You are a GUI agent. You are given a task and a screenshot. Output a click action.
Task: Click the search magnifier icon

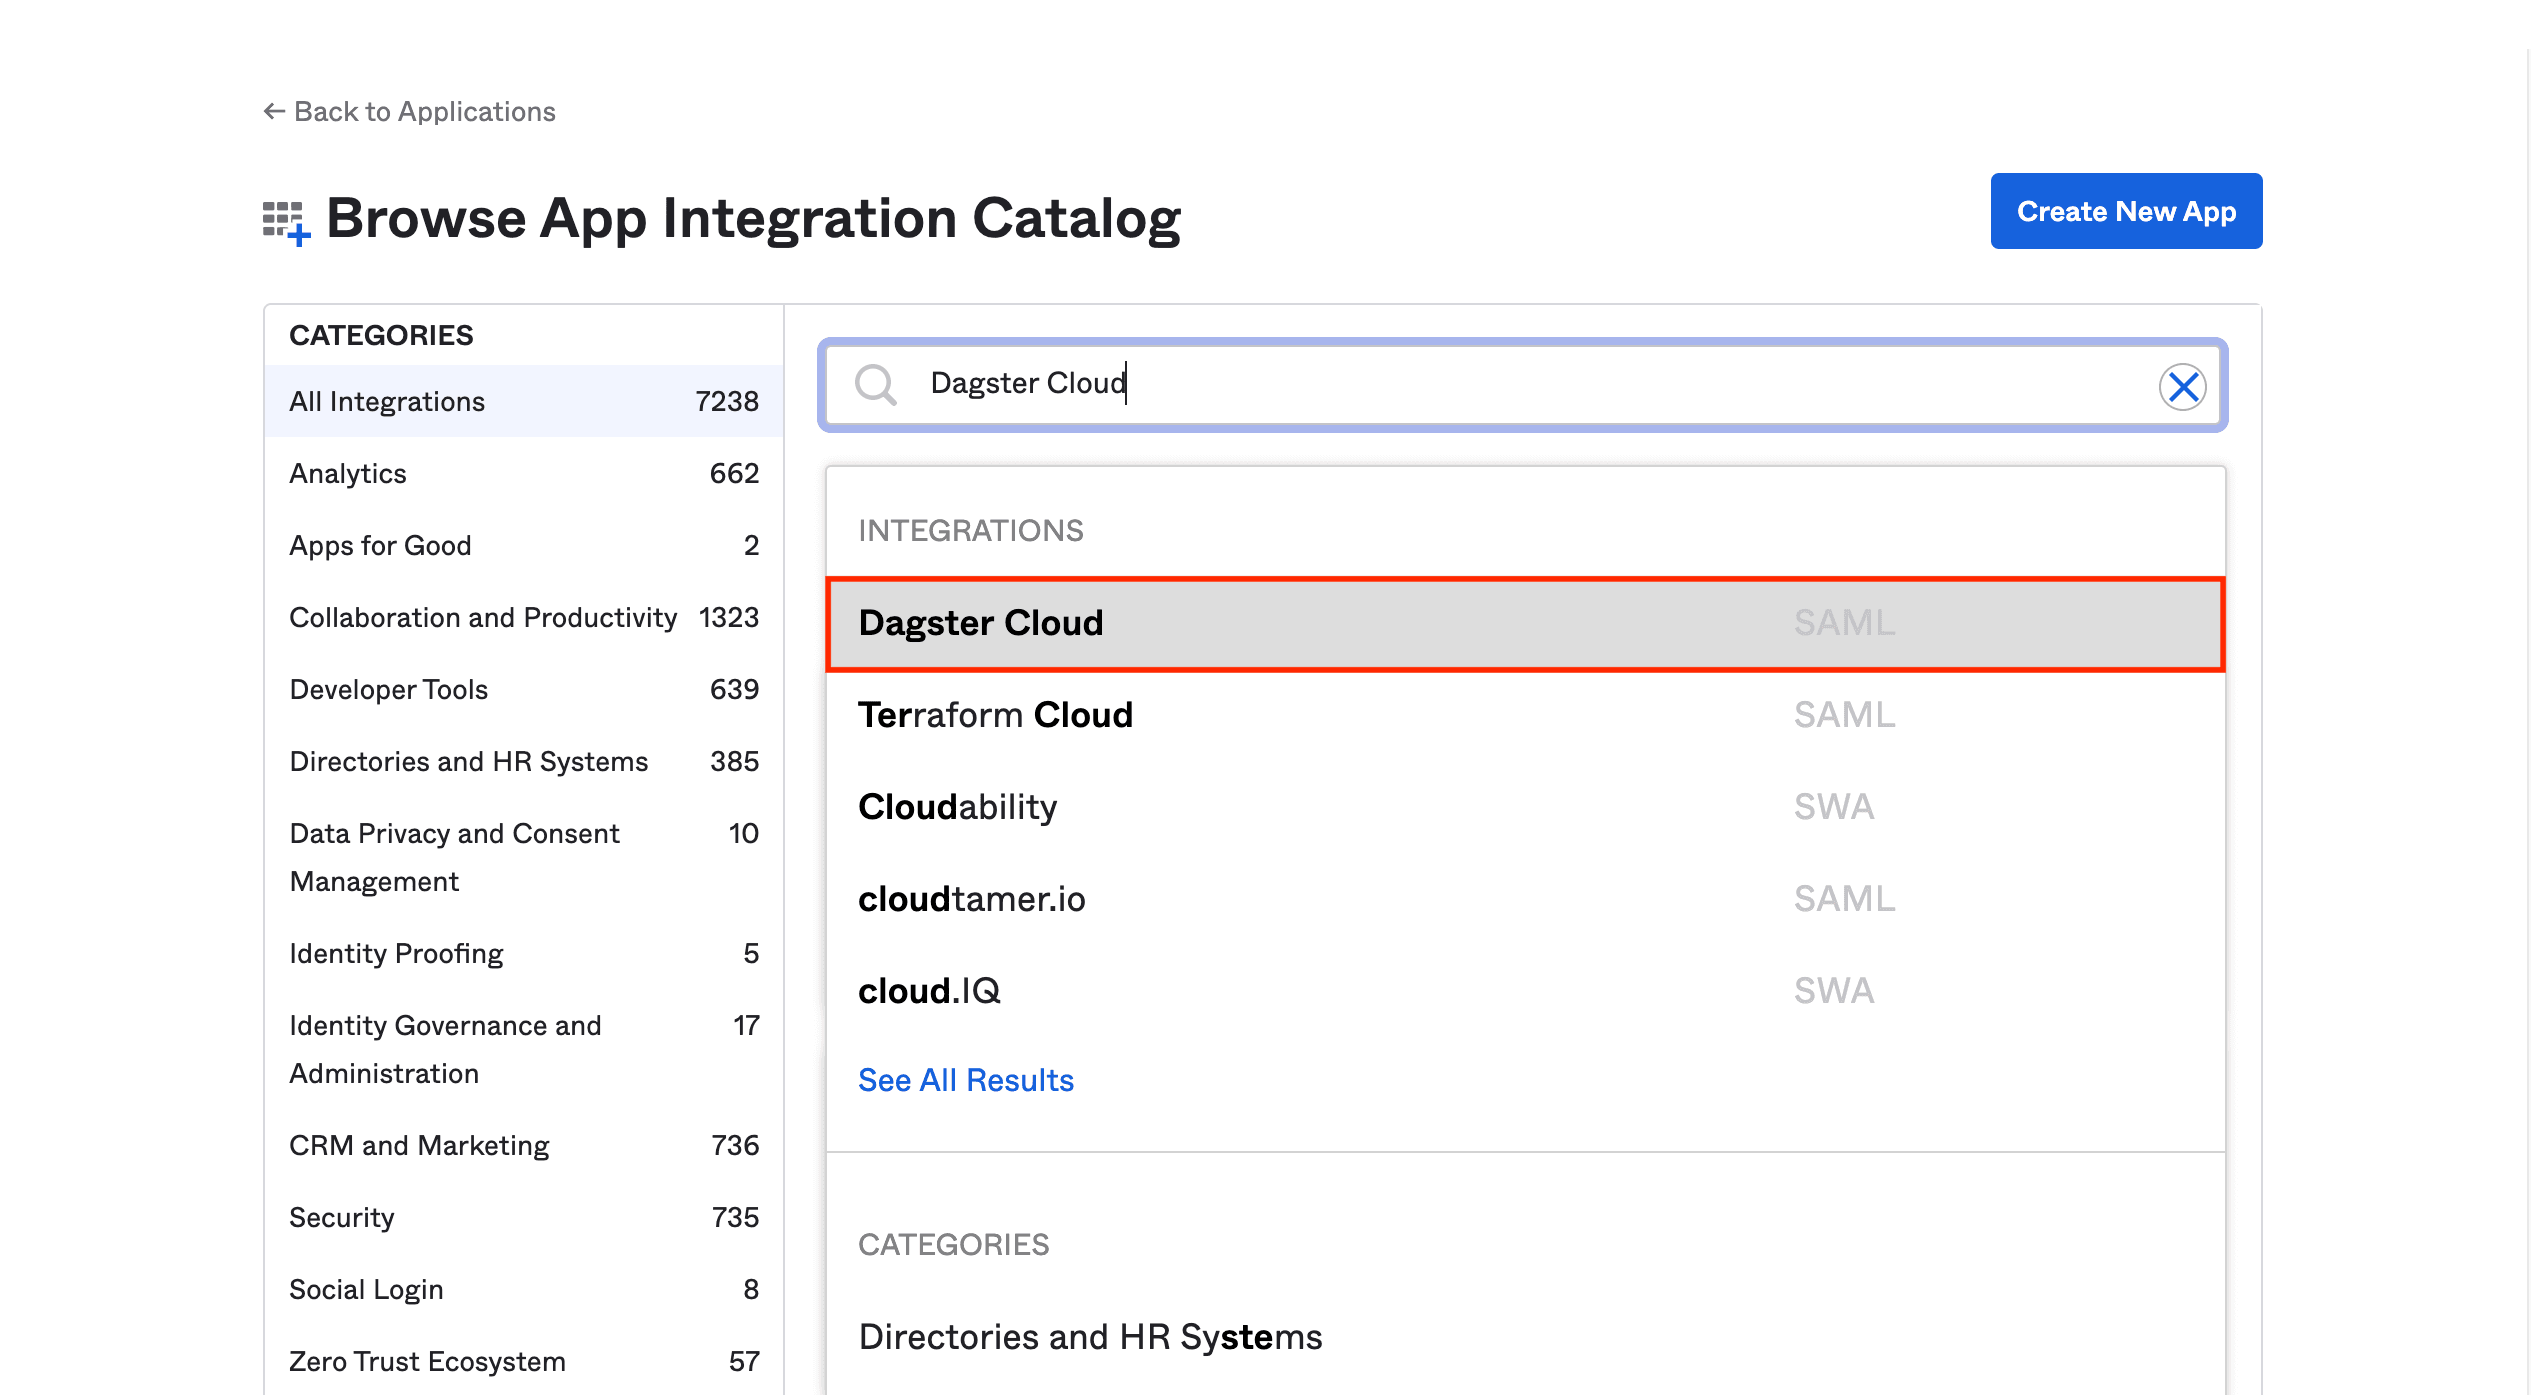coord(875,385)
